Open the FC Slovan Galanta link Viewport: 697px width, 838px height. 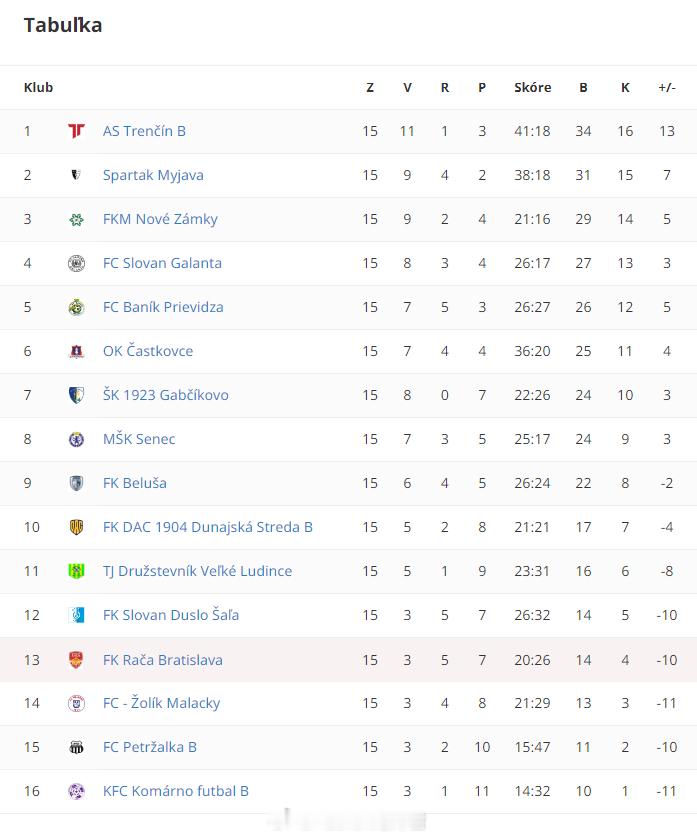[162, 263]
